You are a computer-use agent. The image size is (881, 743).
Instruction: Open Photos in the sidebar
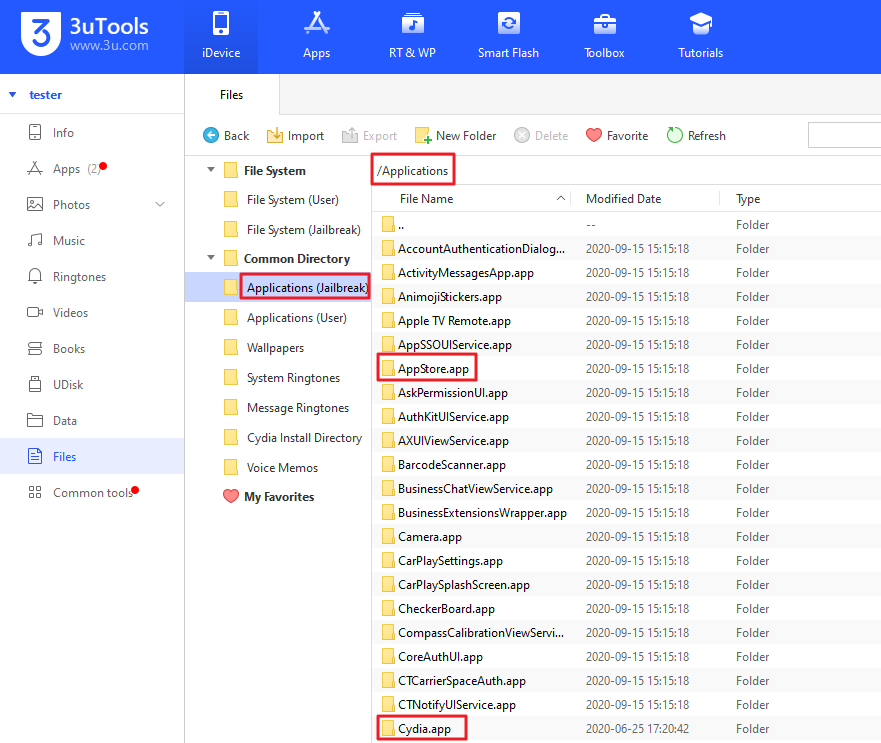click(x=92, y=205)
